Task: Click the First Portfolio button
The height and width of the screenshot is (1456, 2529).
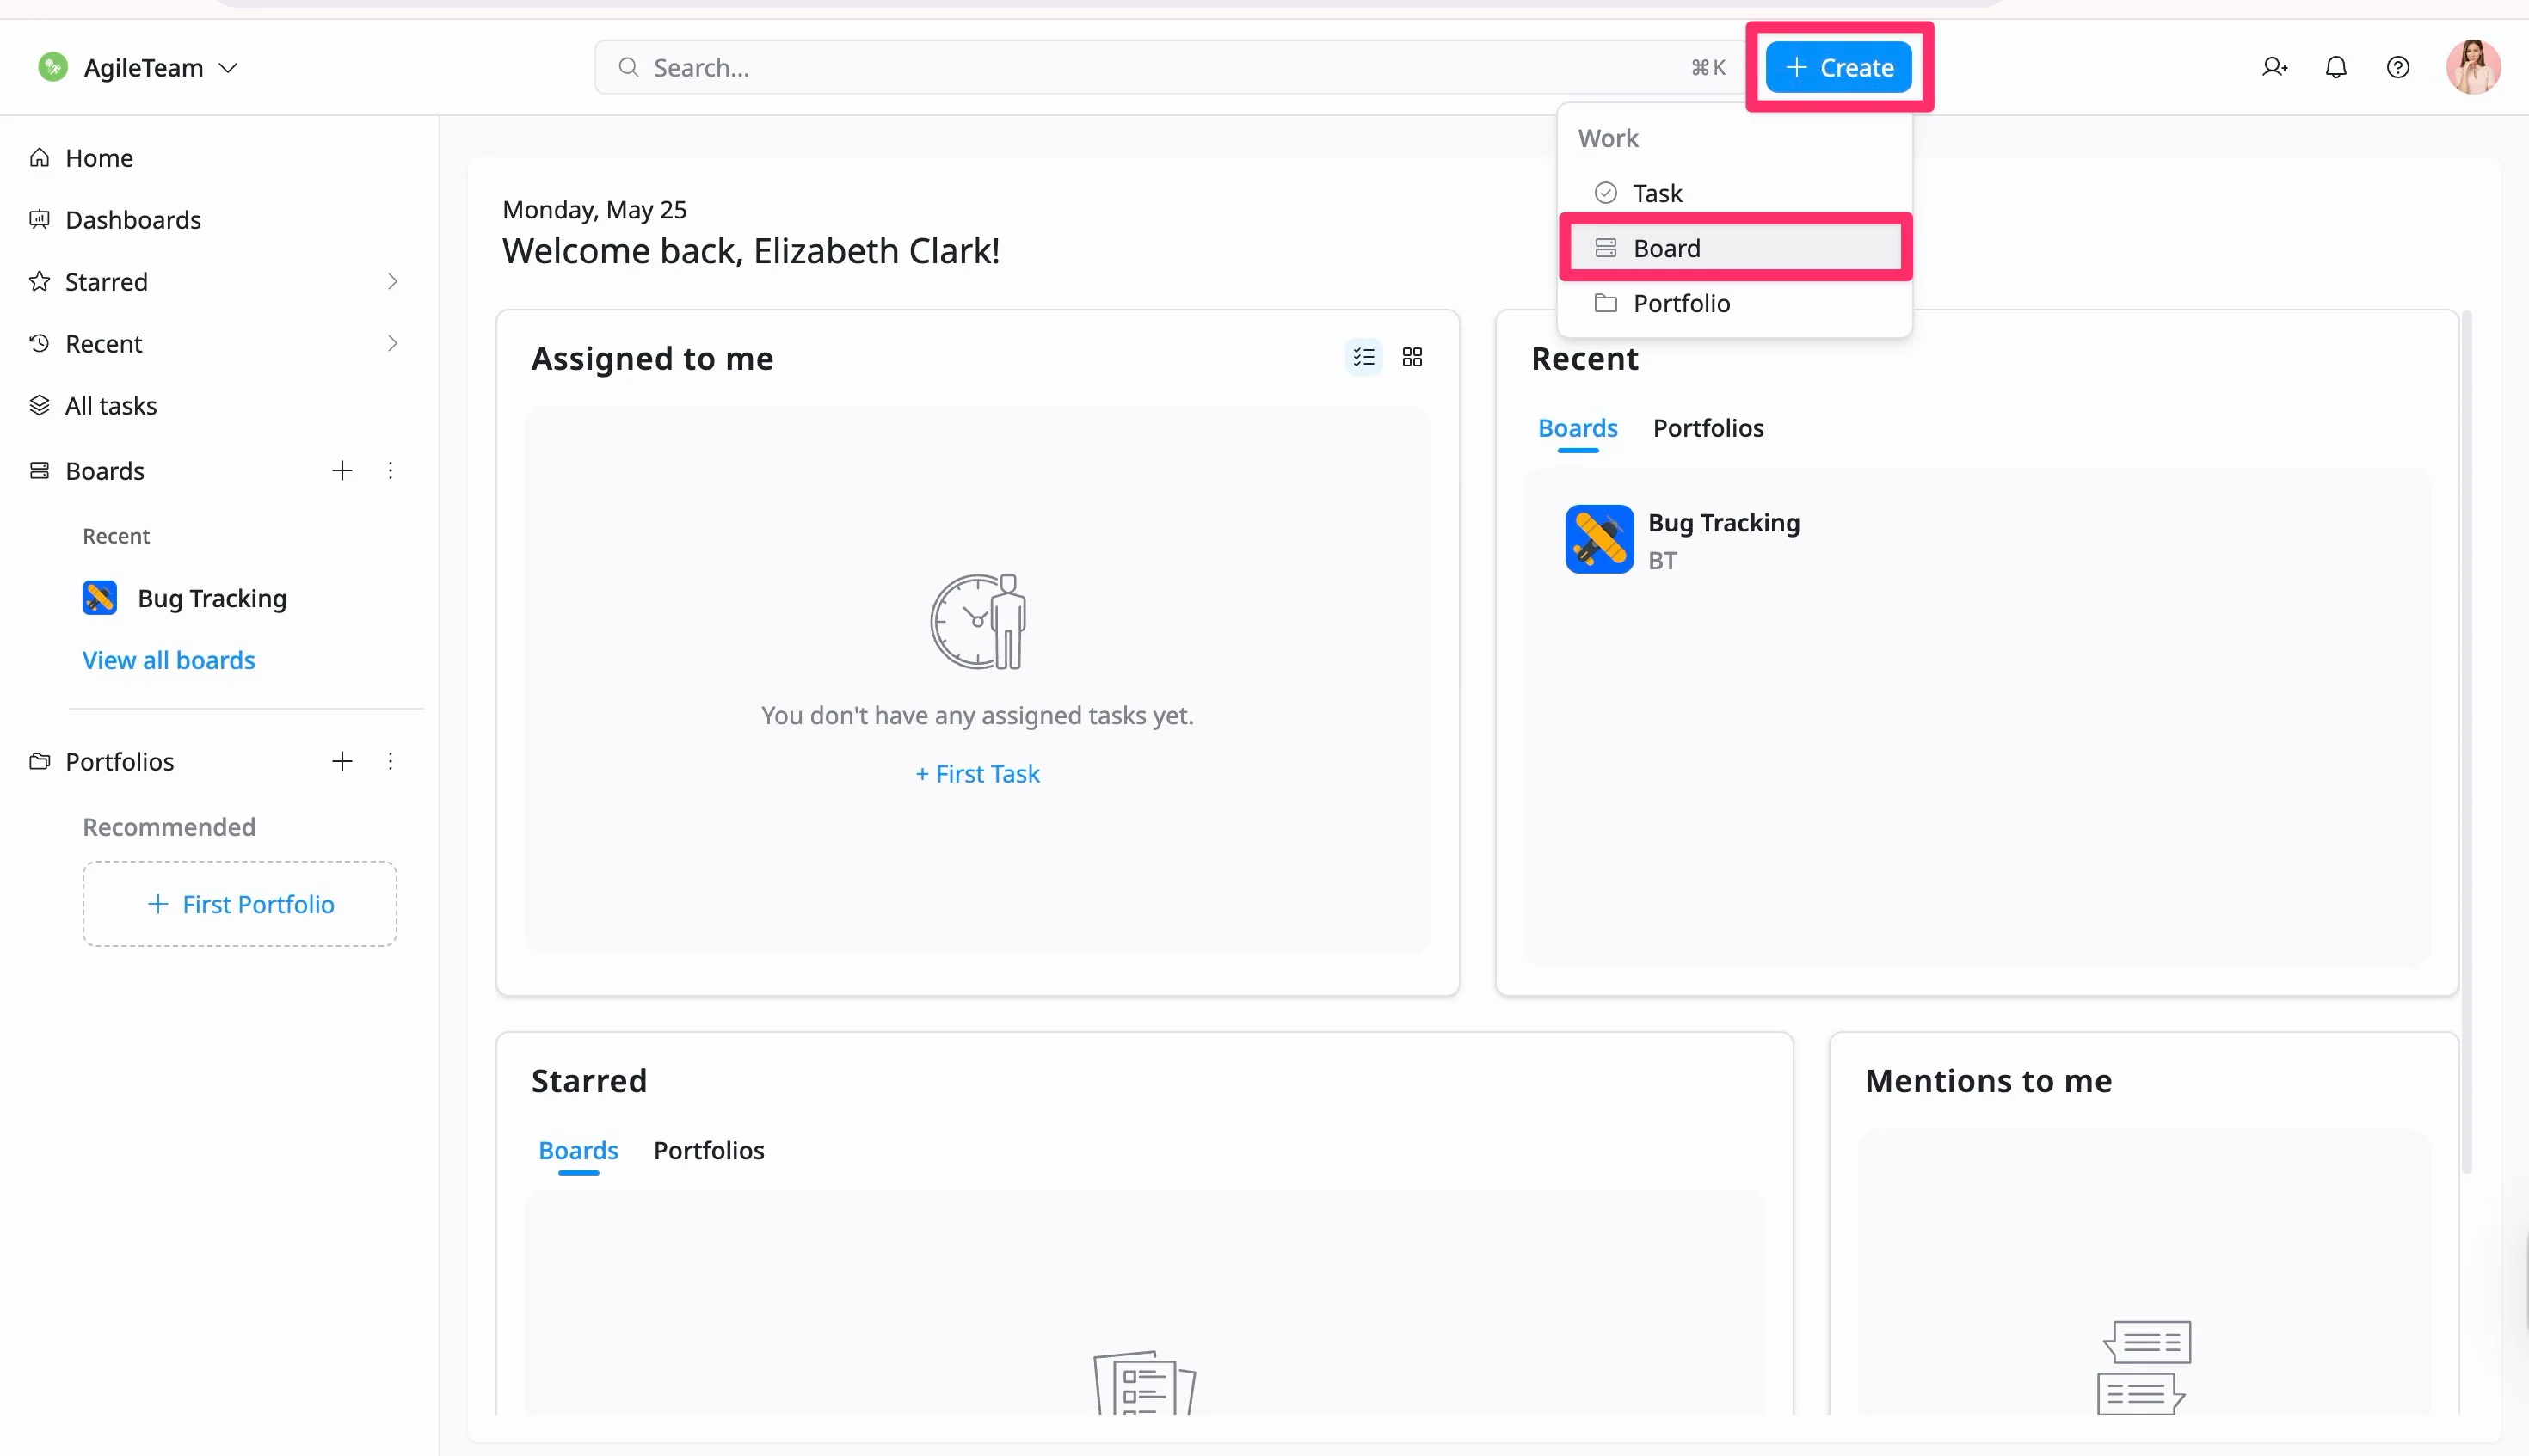Action: tap(240, 904)
